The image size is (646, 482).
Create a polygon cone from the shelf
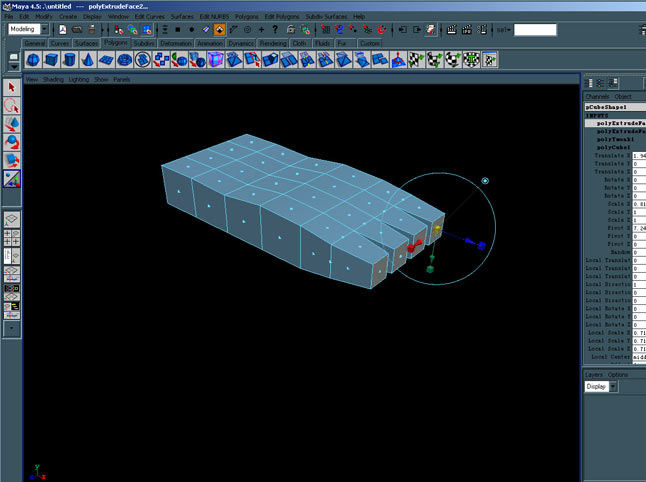pyautogui.click(x=87, y=60)
